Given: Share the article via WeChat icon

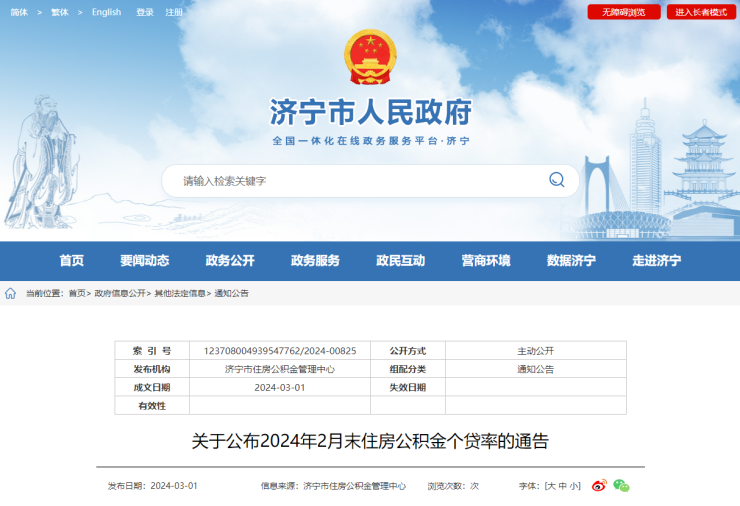Looking at the screenshot, I should (x=622, y=486).
